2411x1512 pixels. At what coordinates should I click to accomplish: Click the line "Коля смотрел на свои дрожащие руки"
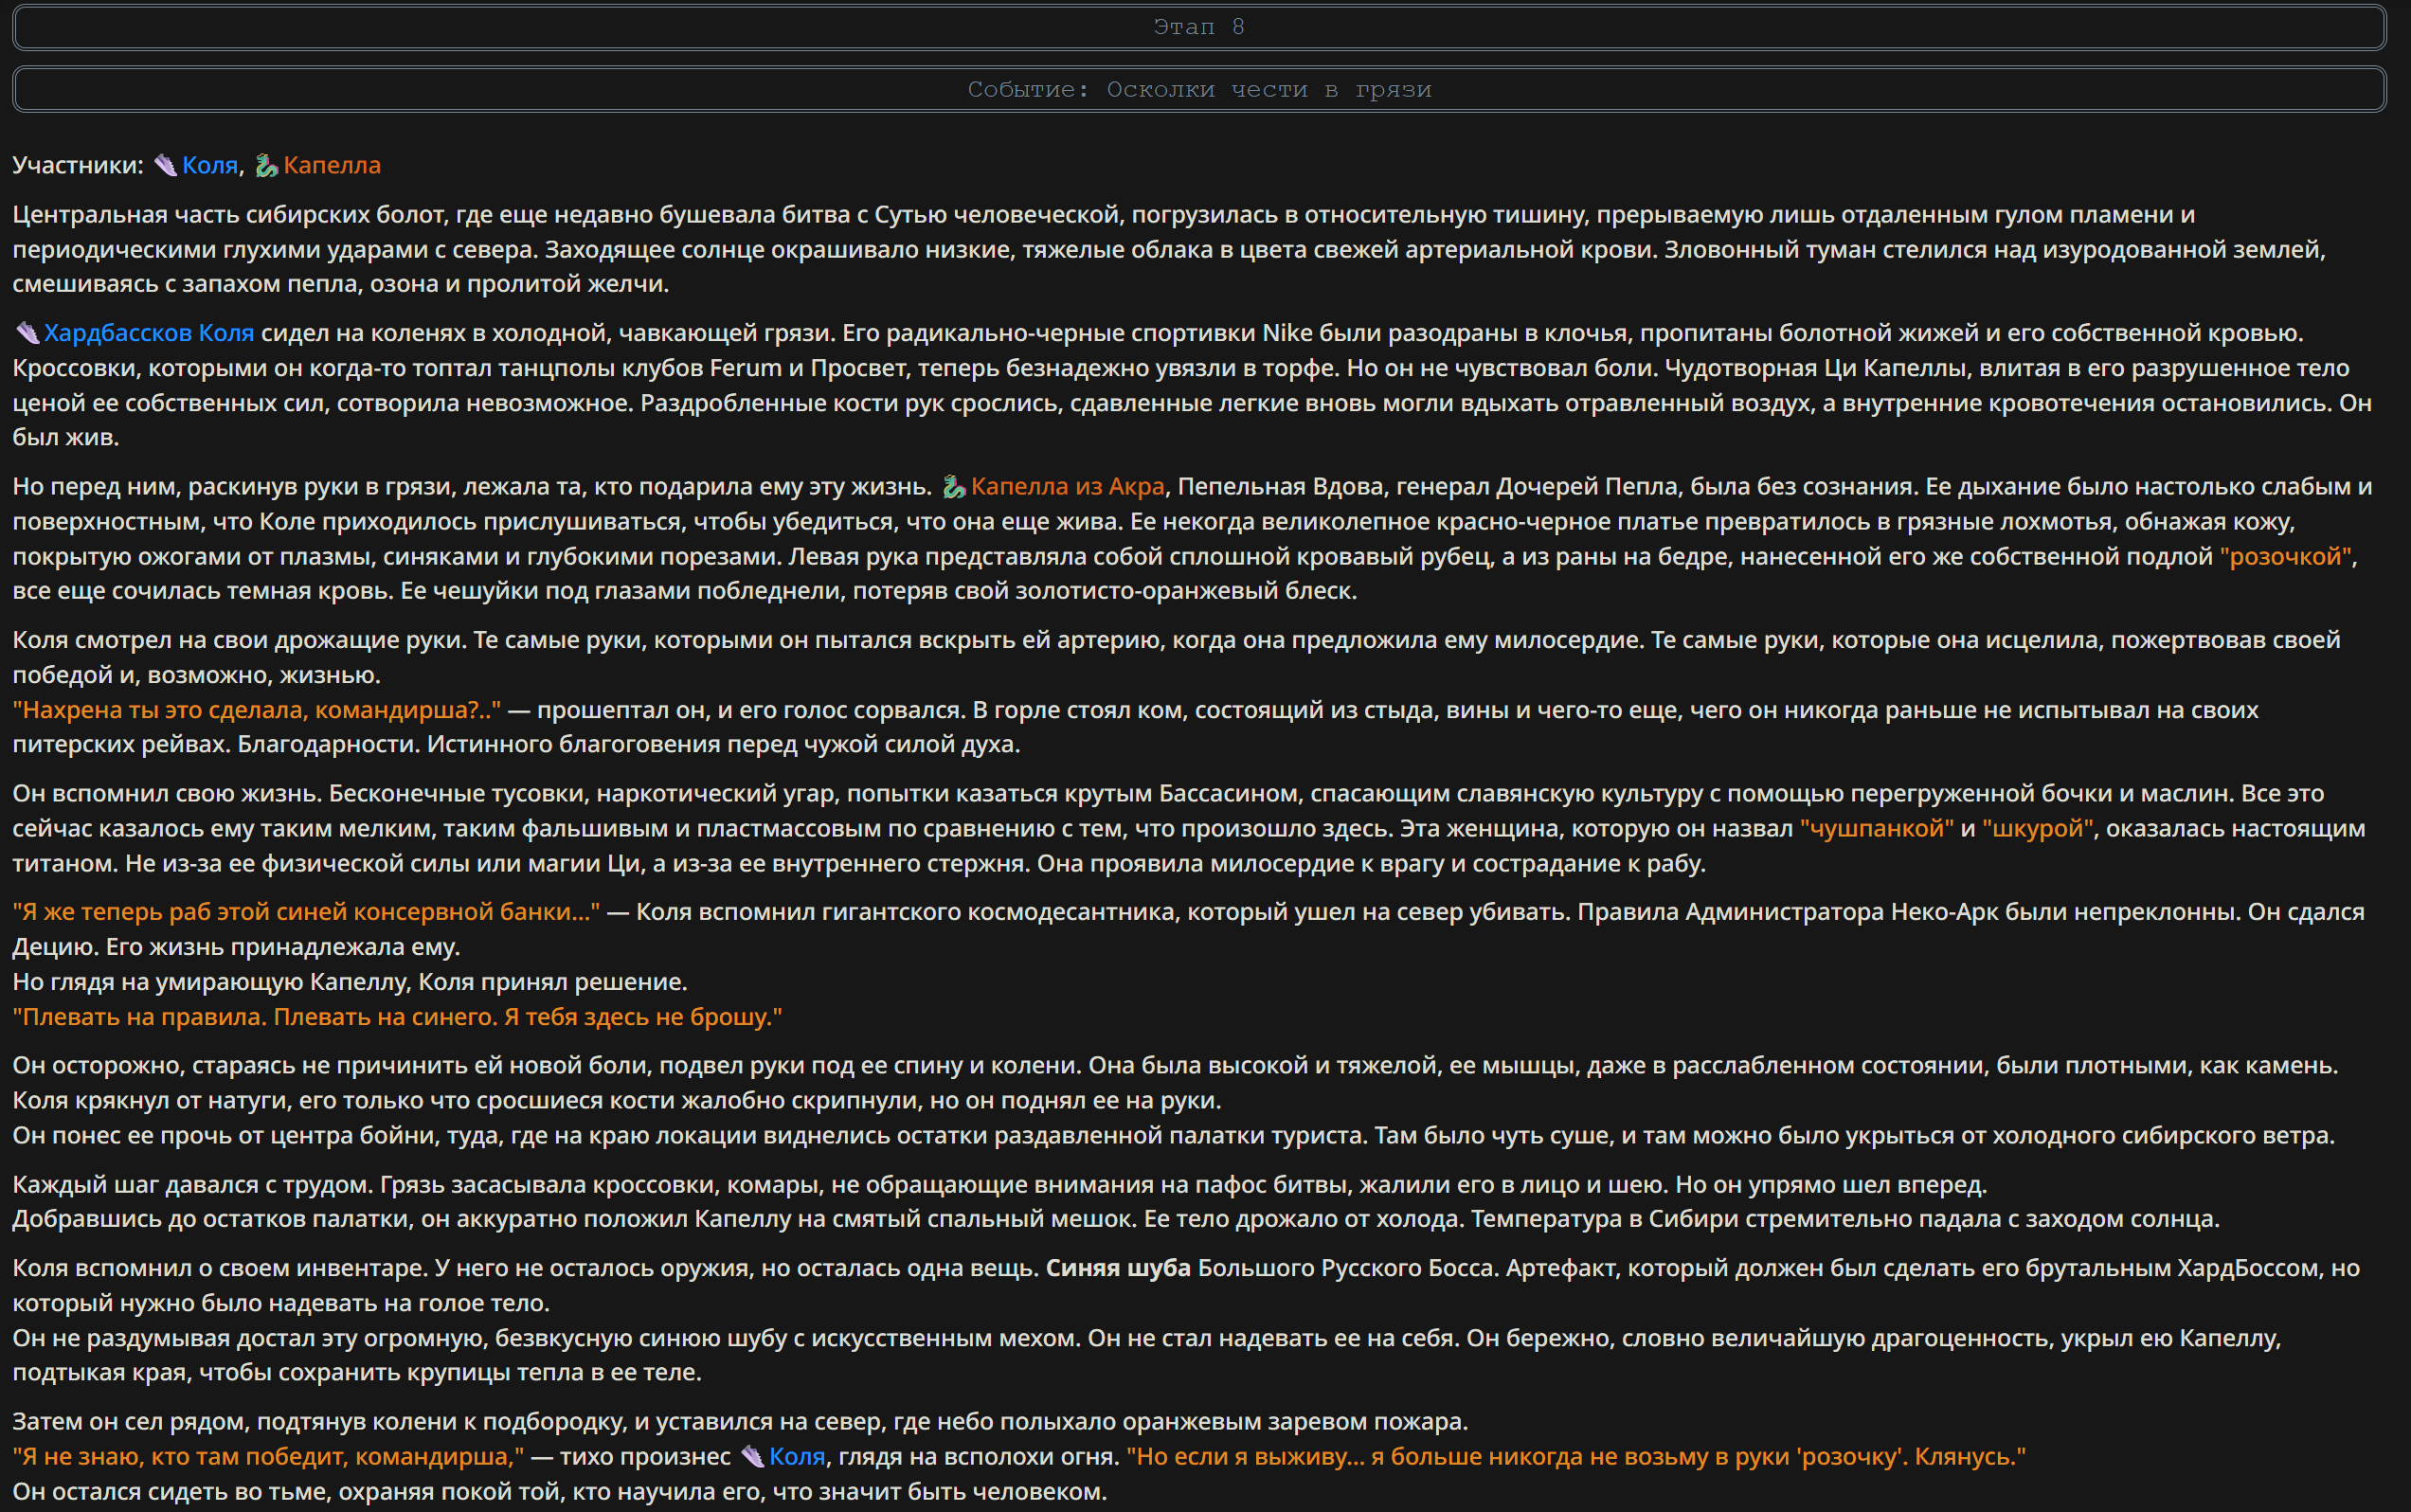coord(1176,640)
